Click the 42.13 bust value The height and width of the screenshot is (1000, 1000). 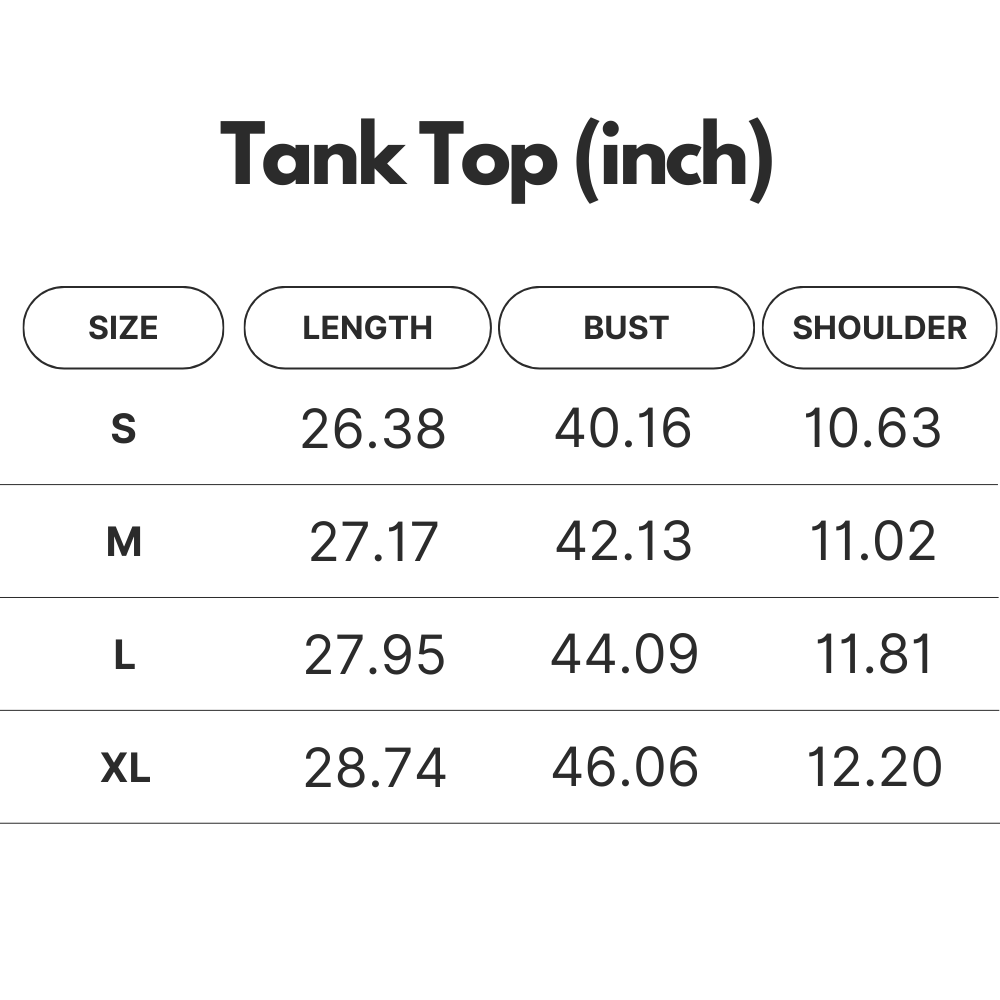pyautogui.click(x=624, y=541)
